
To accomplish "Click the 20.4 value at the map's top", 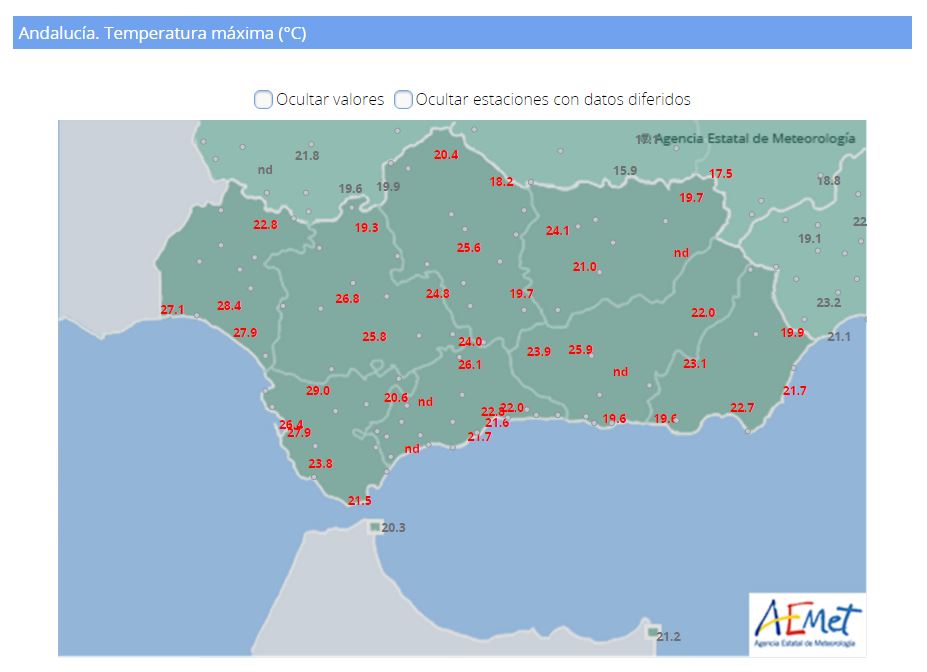I will coord(446,155).
